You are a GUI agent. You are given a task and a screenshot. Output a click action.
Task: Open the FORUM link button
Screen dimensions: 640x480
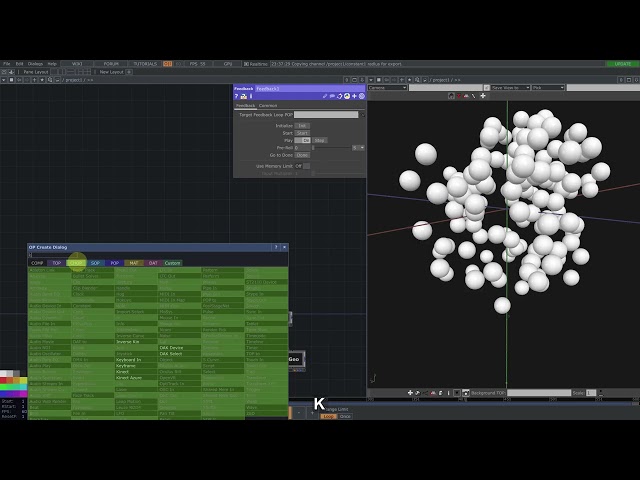click(111, 64)
